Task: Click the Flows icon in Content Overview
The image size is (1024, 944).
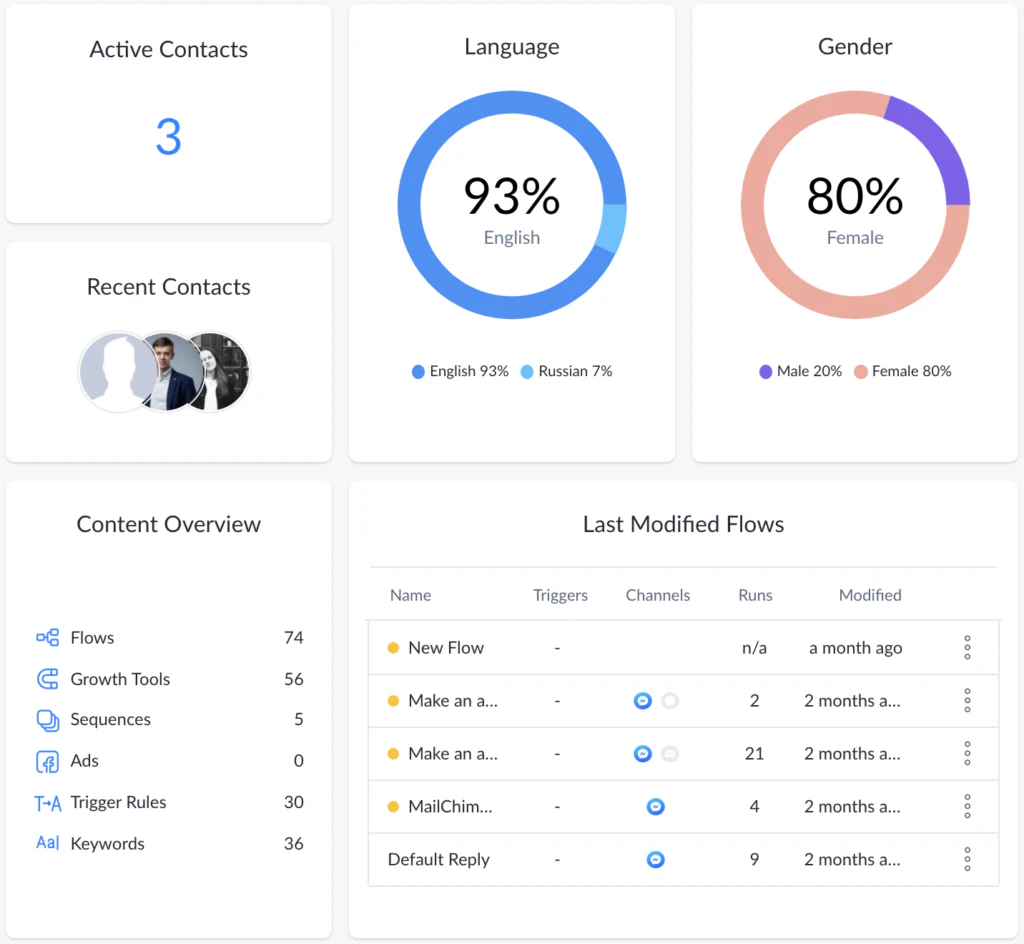Action: [47, 638]
